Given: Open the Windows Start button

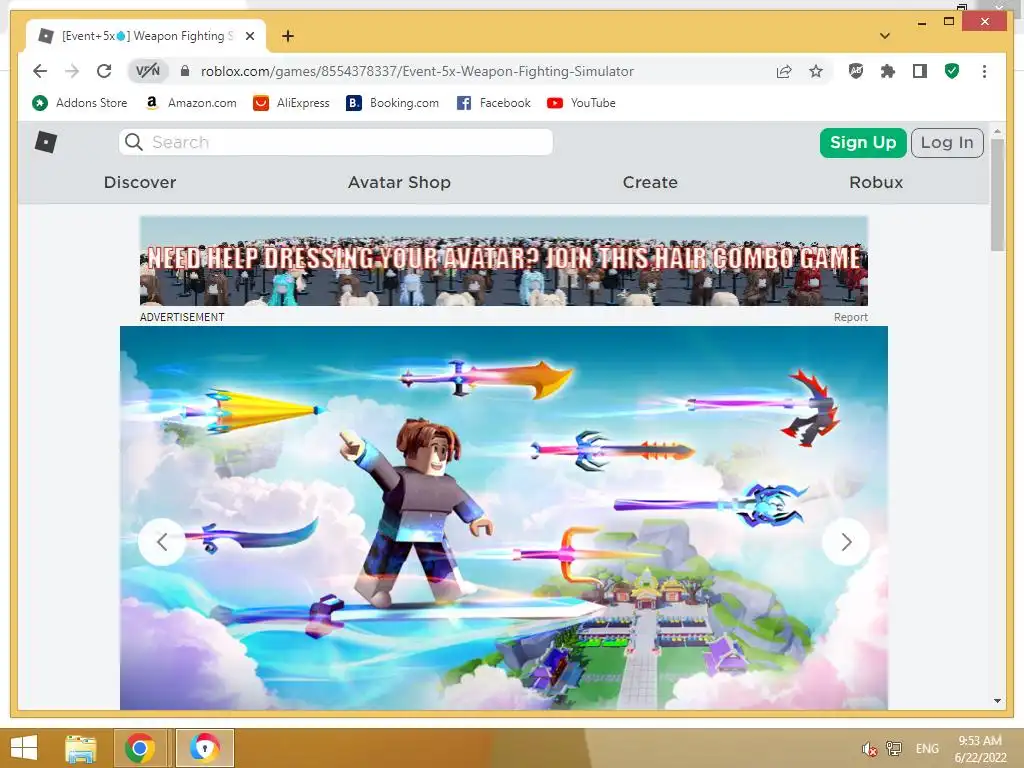Looking at the screenshot, I should [x=24, y=748].
